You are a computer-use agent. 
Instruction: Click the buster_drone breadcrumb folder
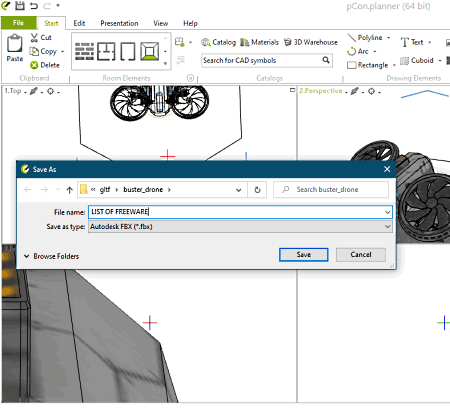143,190
